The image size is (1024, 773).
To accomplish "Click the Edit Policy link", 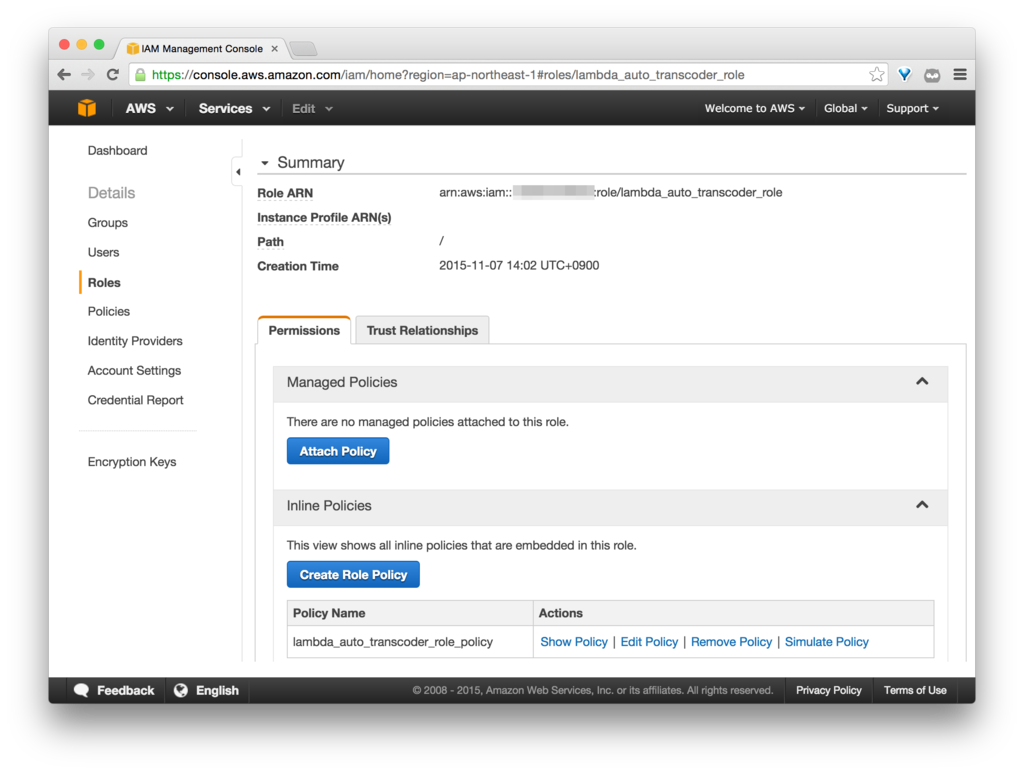I will pos(649,642).
